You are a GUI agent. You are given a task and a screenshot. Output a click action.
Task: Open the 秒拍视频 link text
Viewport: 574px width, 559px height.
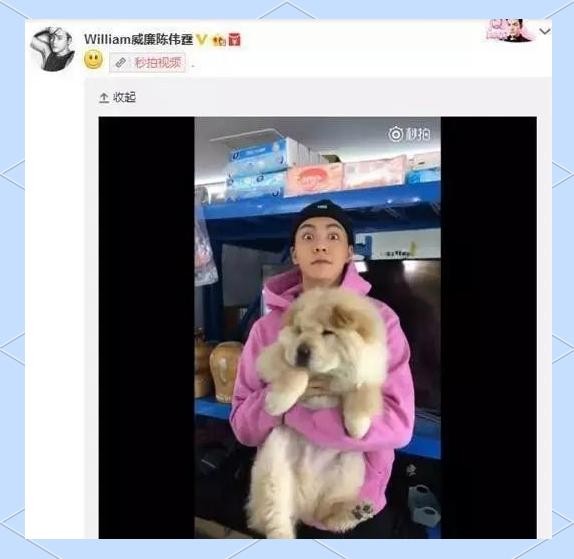(158, 63)
